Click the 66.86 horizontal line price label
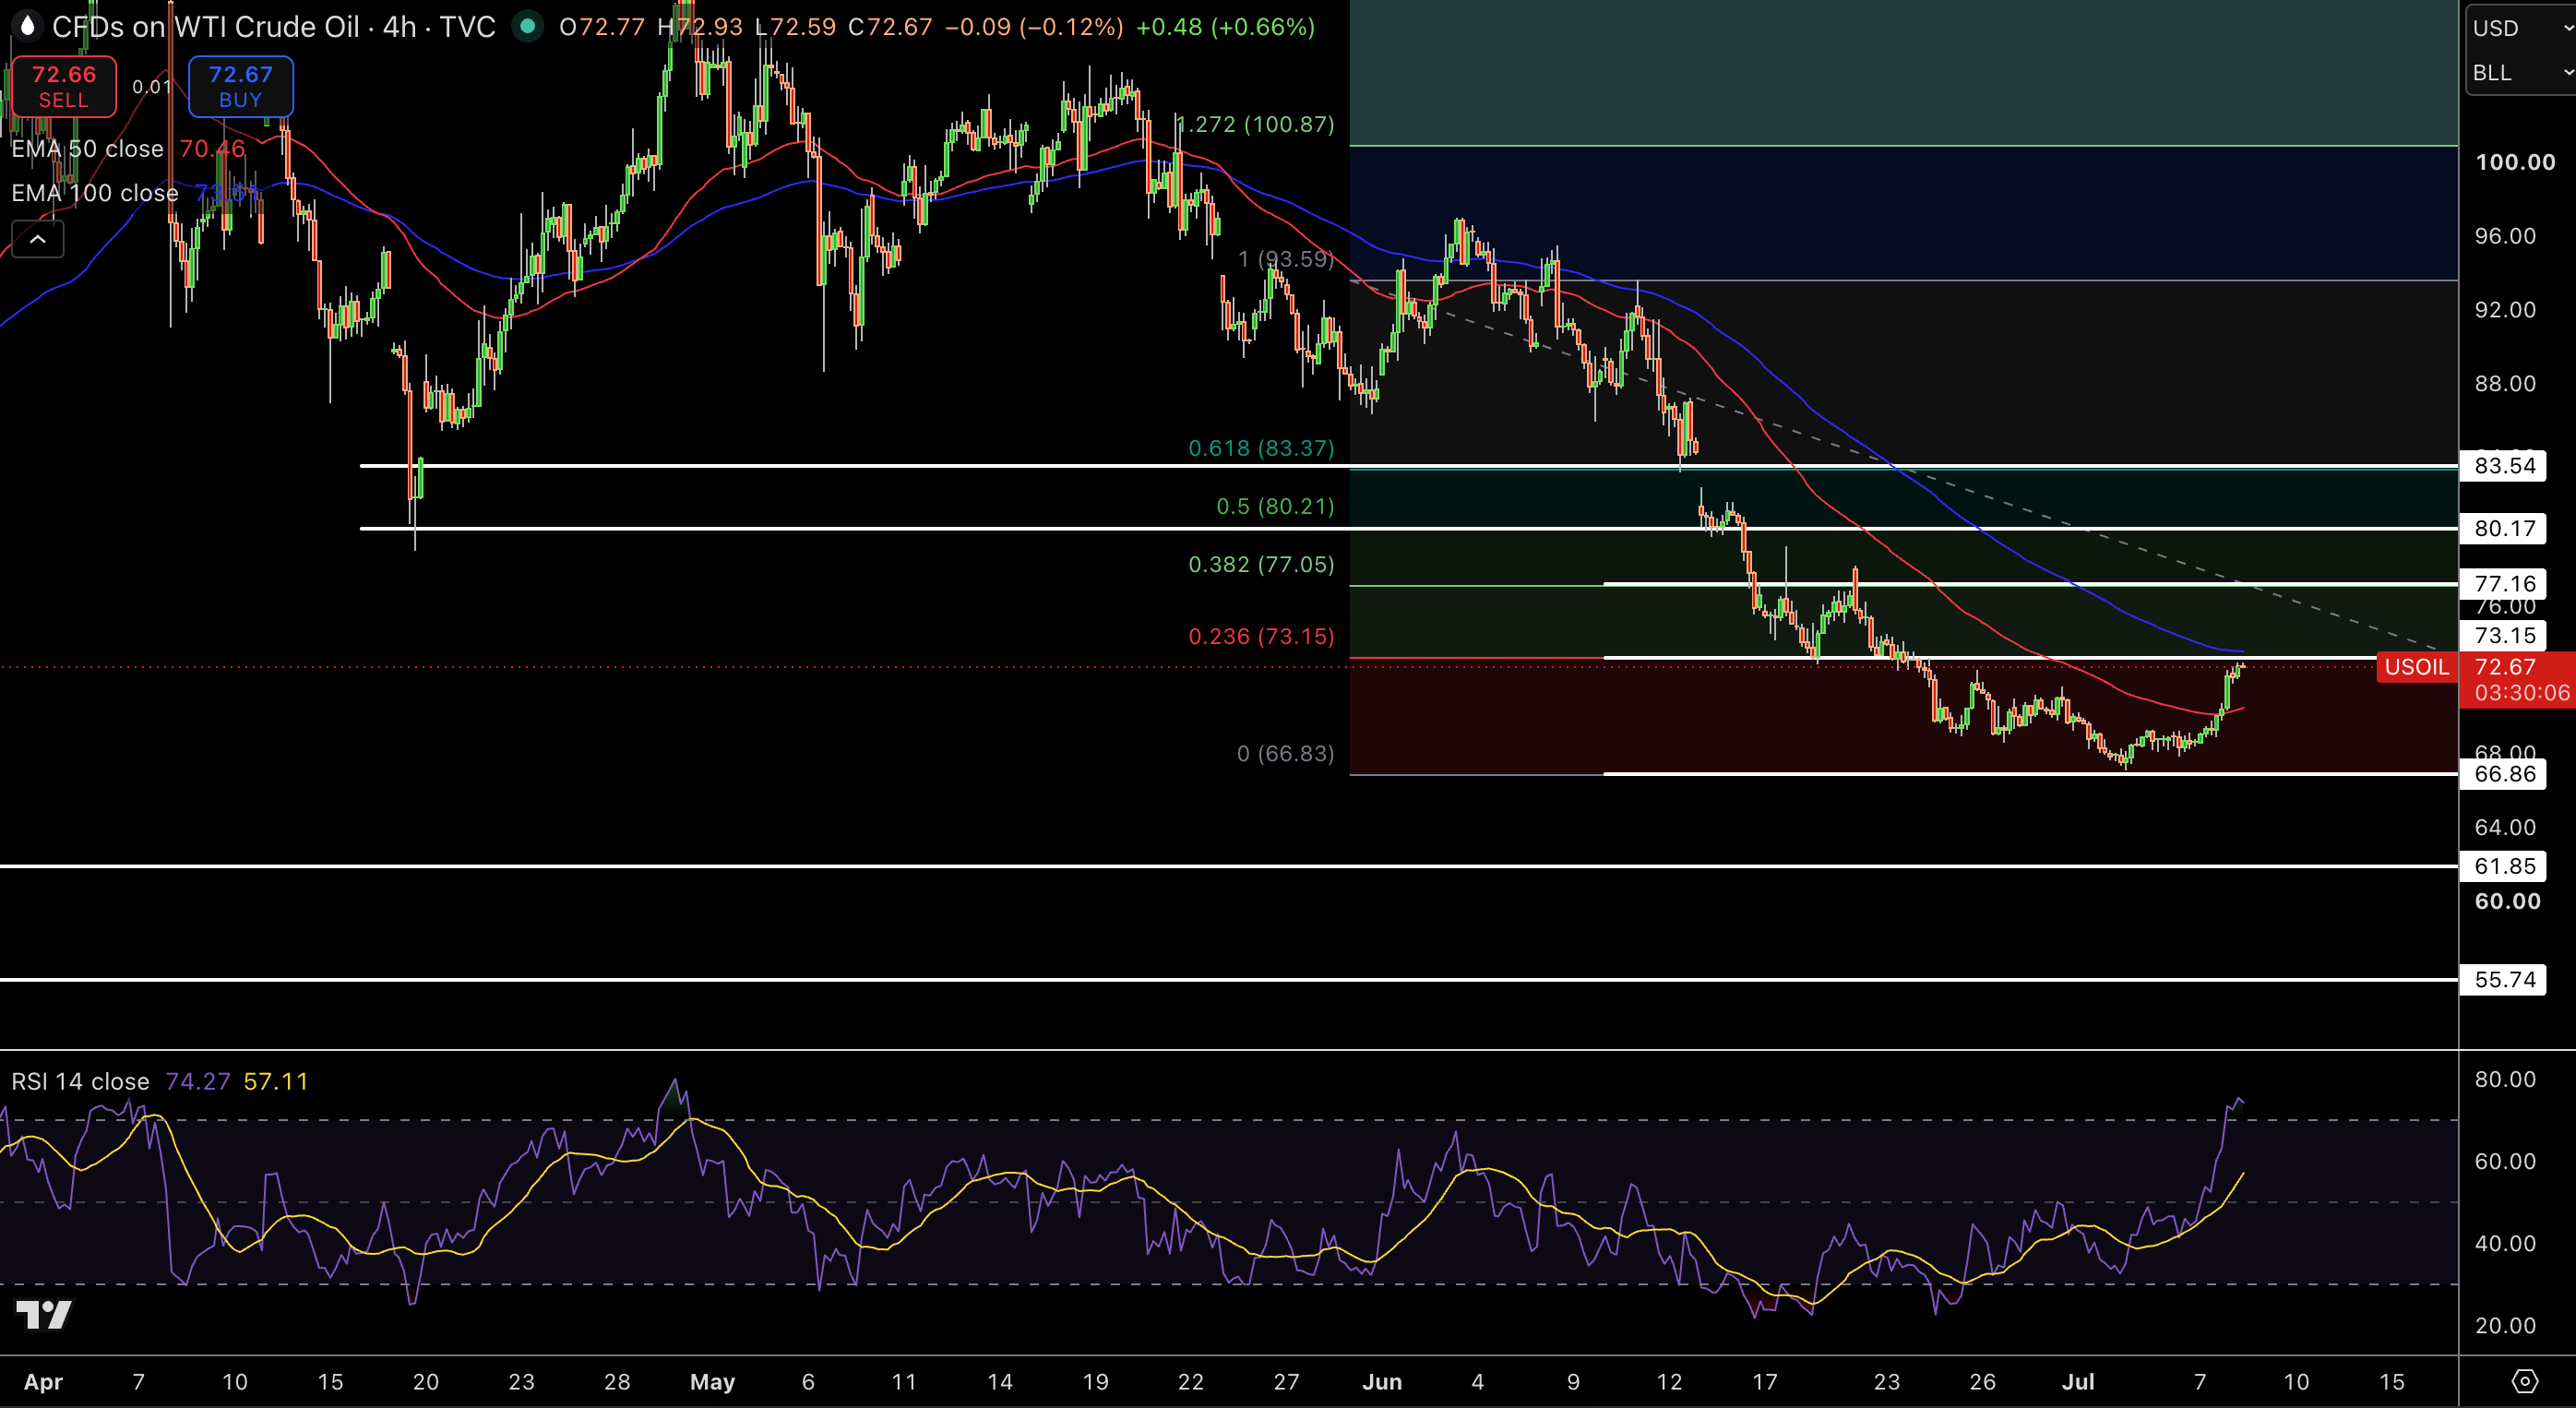 click(2504, 774)
